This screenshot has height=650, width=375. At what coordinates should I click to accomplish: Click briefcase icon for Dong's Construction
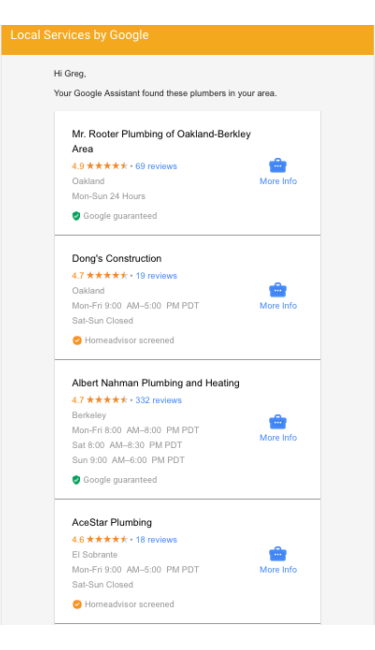[278, 290]
